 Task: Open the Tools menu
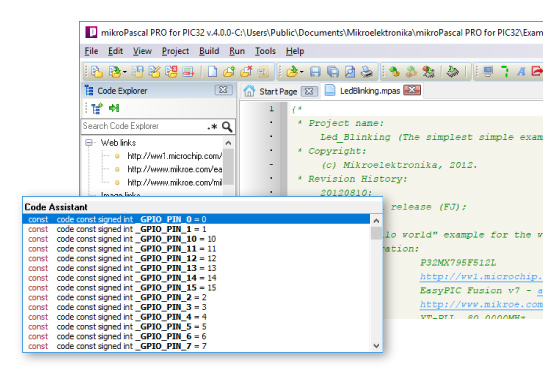(x=265, y=51)
